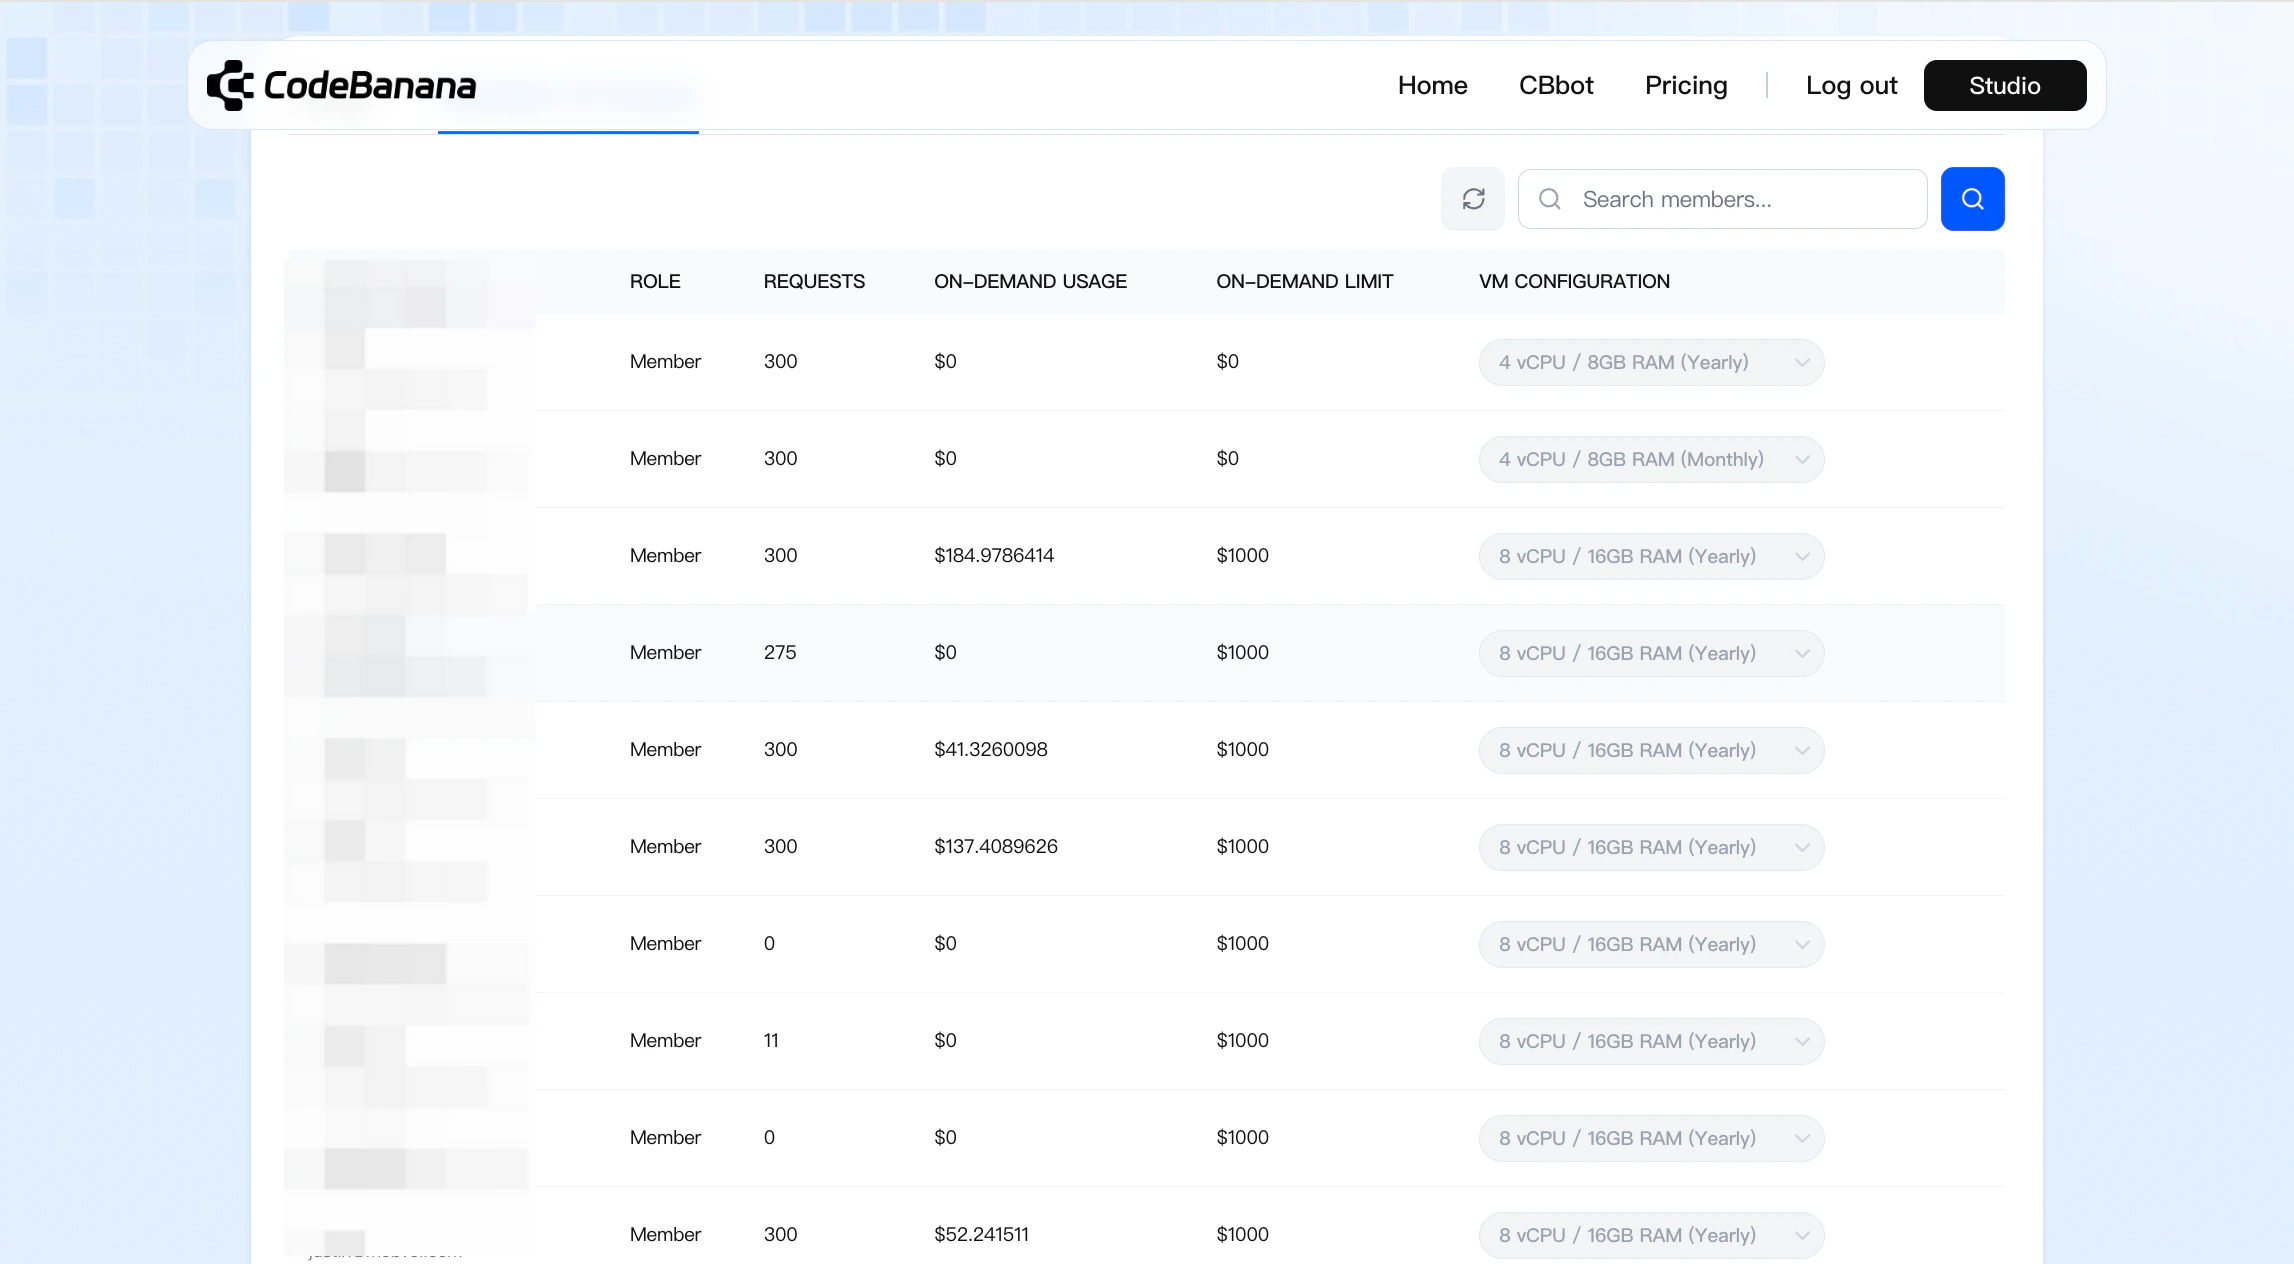
Task: Open VM dropdown for the 275 requests row
Action: (1651, 653)
